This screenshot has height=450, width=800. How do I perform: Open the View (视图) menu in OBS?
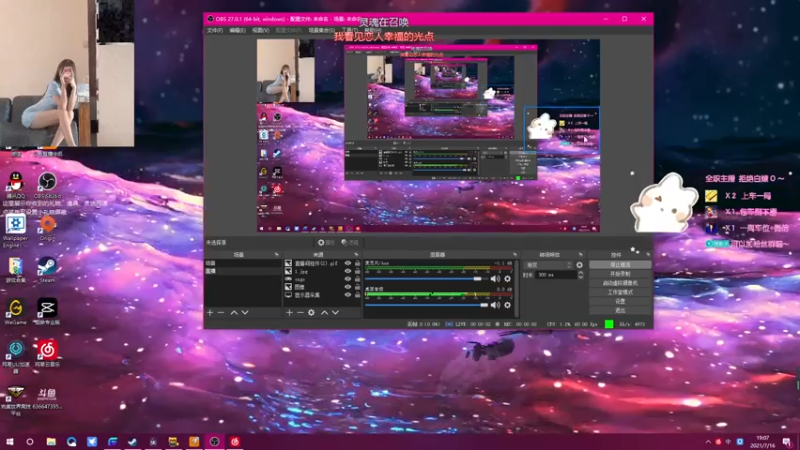point(260,31)
